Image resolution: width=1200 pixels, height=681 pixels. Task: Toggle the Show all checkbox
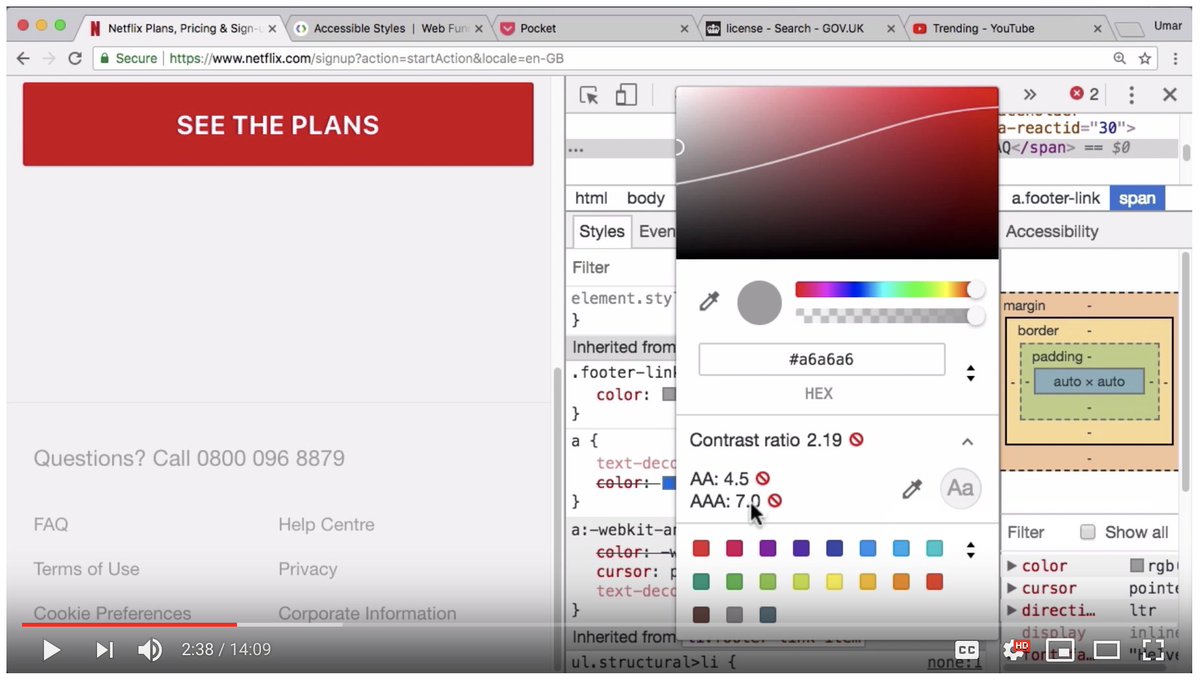click(1088, 532)
